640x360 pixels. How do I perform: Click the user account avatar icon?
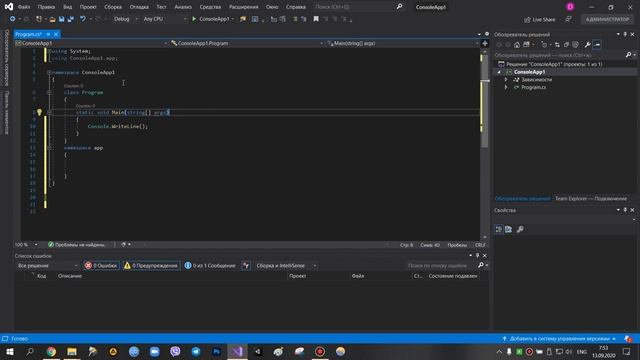click(x=570, y=7)
